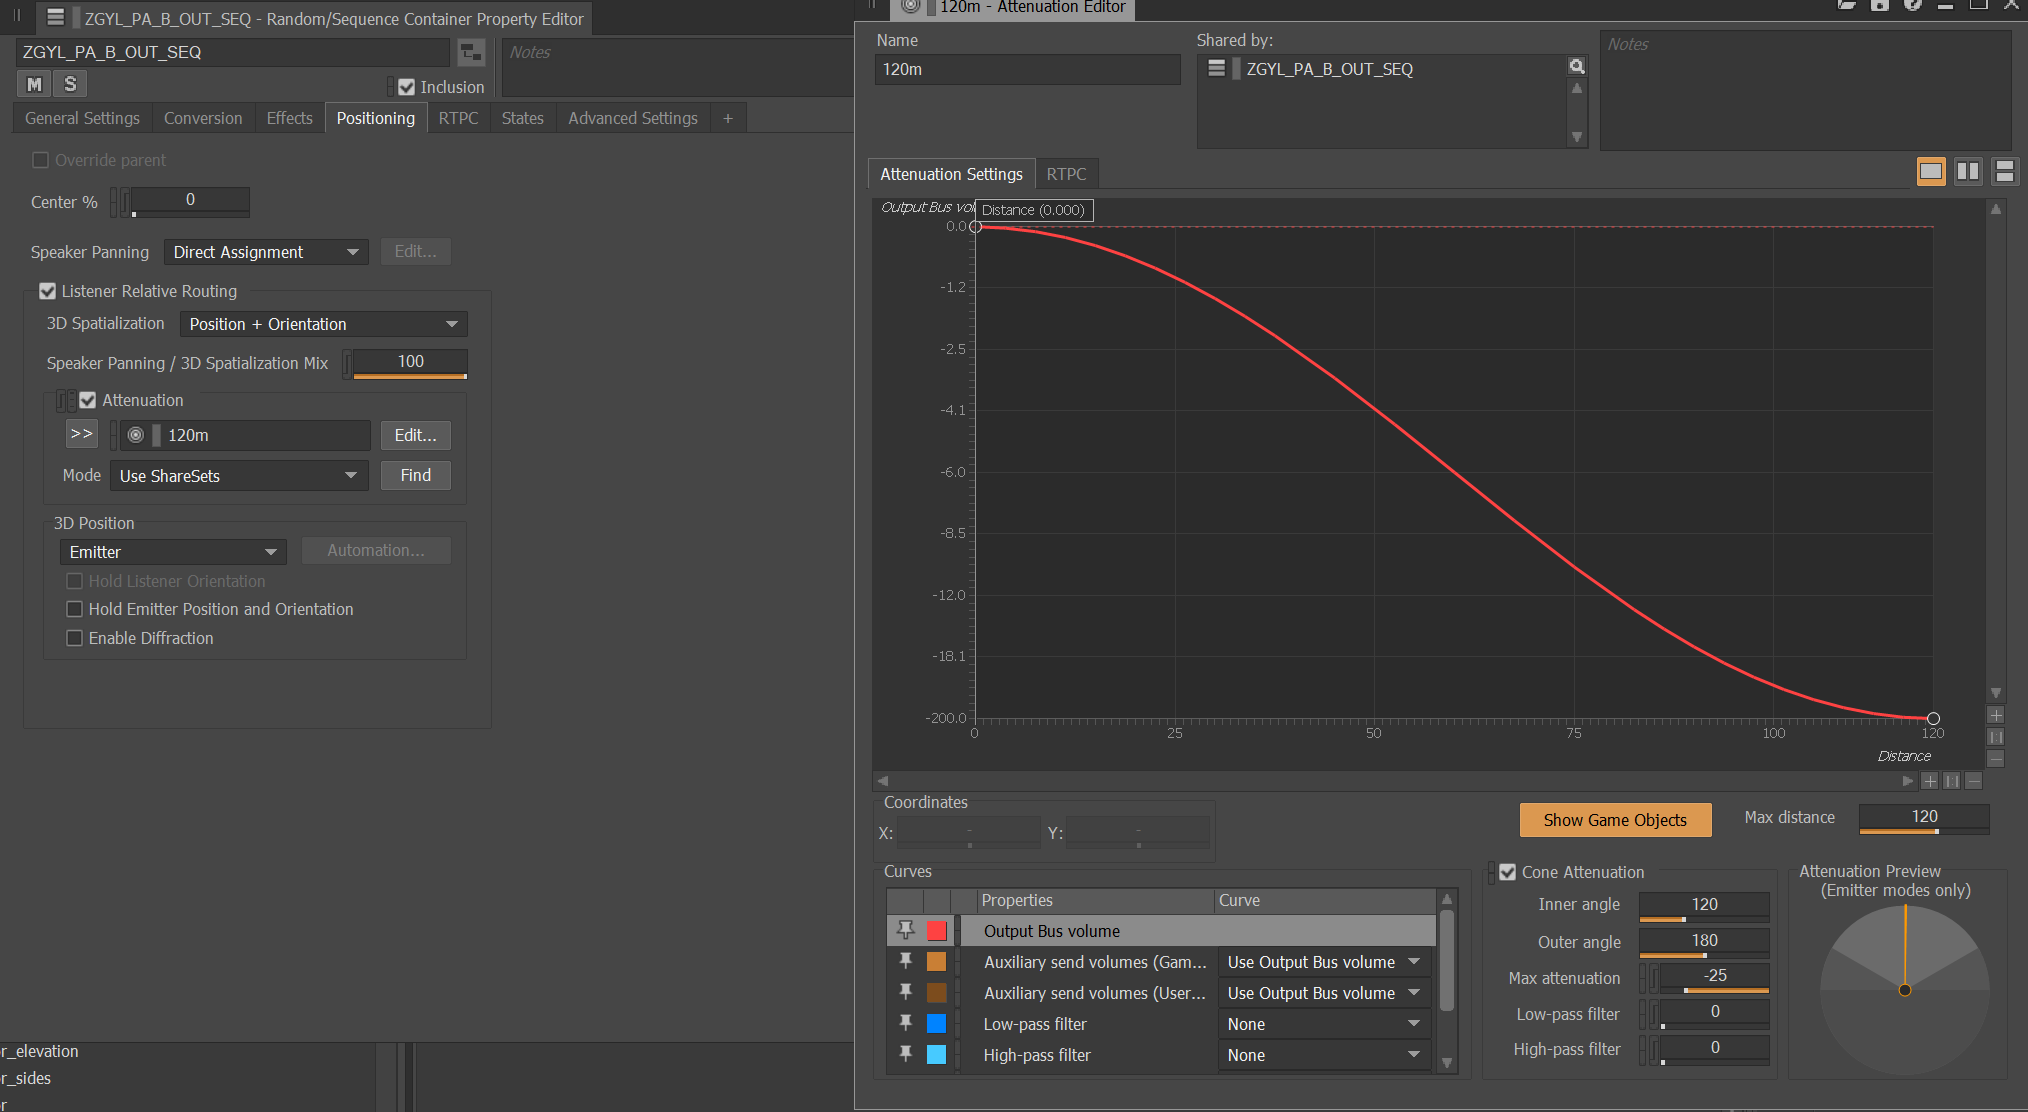2028x1112 pixels.
Task: Toggle the Inclusion checkbox
Action: [406, 87]
